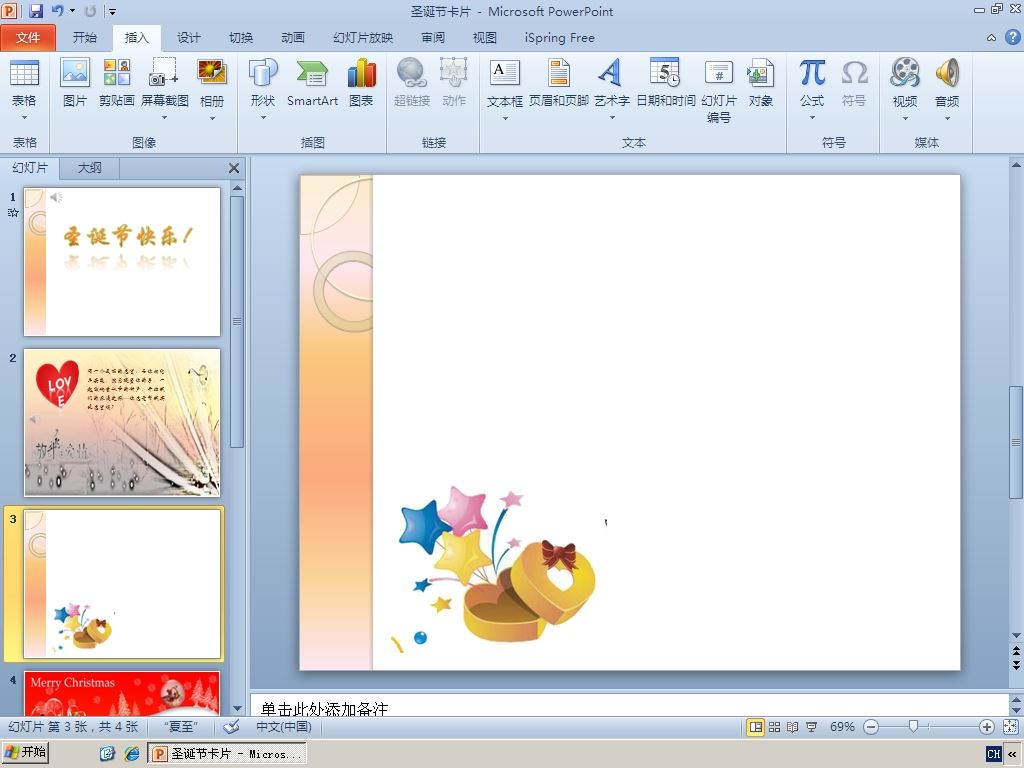Expand the Shapes dropdown arrow

coord(263,118)
